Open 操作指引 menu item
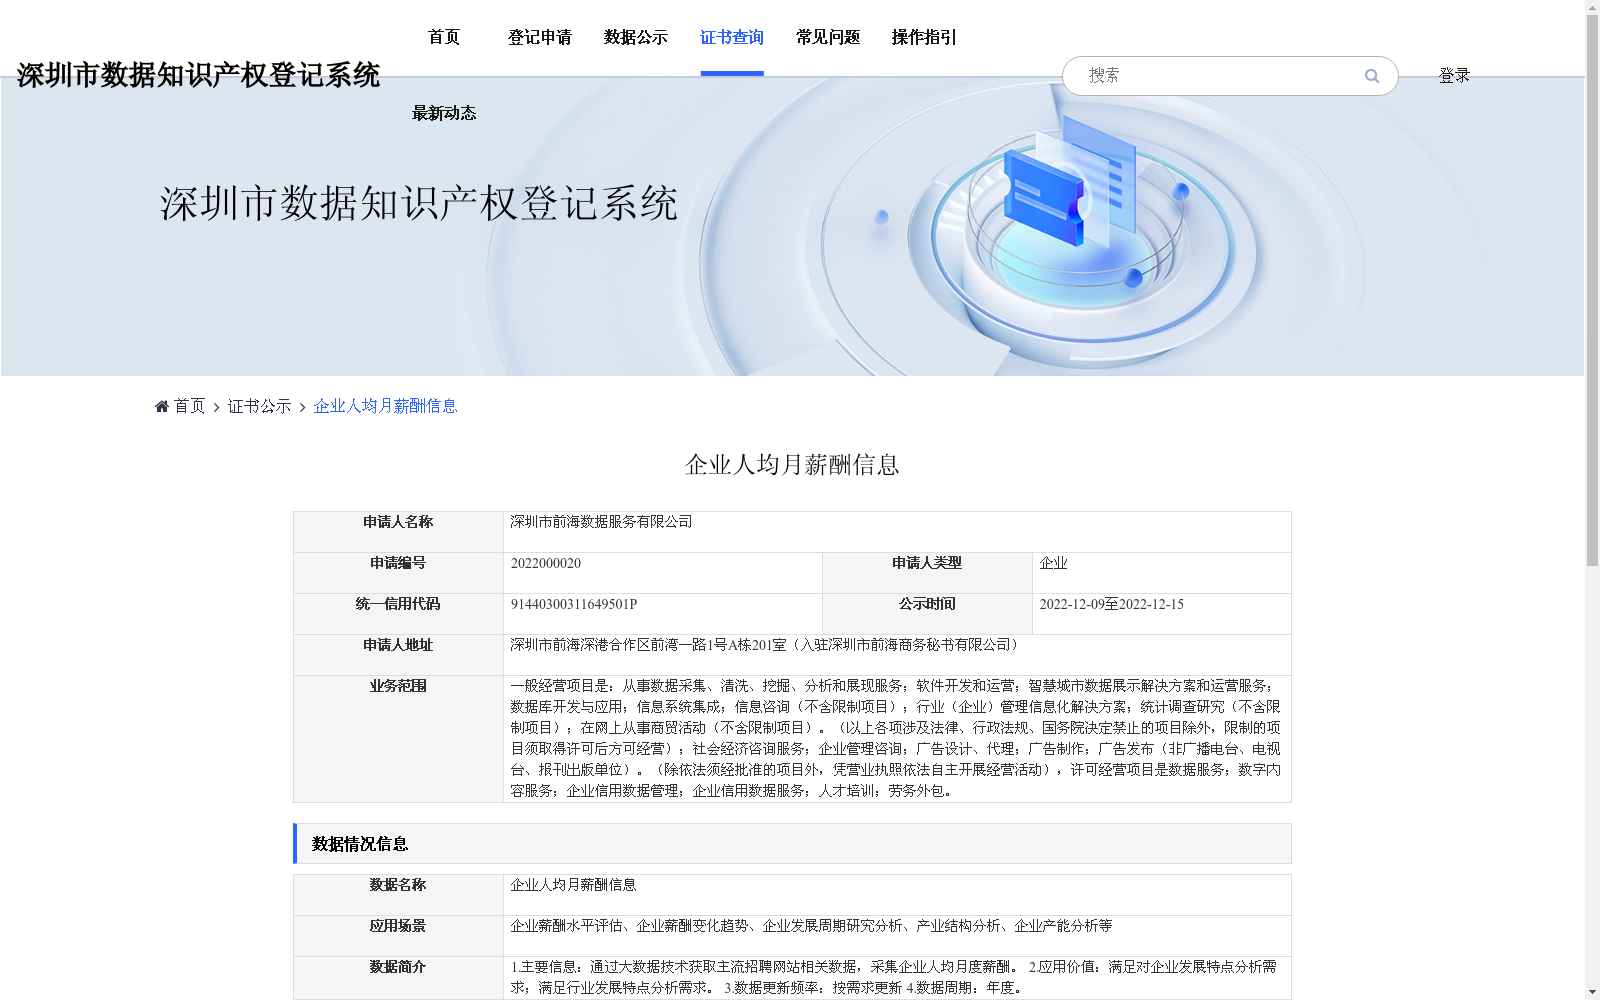The image size is (1600, 1000). click(x=924, y=37)
